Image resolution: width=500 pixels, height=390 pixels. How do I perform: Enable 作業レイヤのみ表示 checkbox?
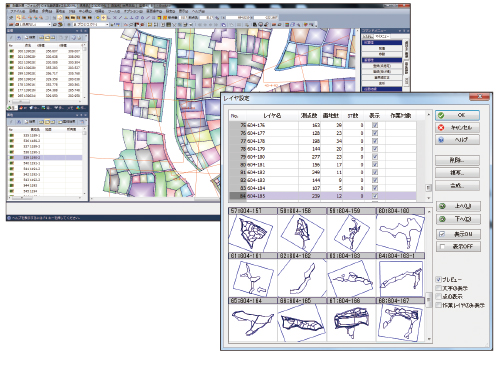click(439, 305)
